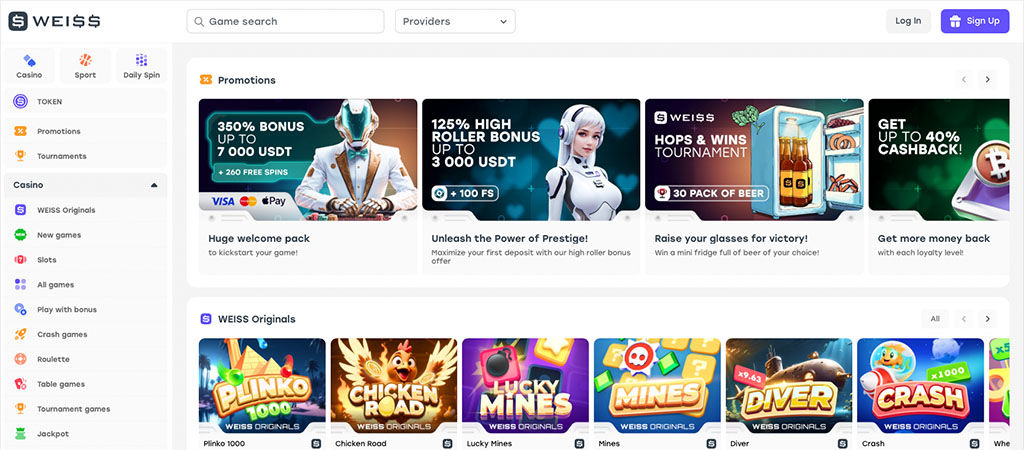Open the 125% High Roller Bonus banner
The height and width of the screenshot is (450, 1024).
click(531, 159)
